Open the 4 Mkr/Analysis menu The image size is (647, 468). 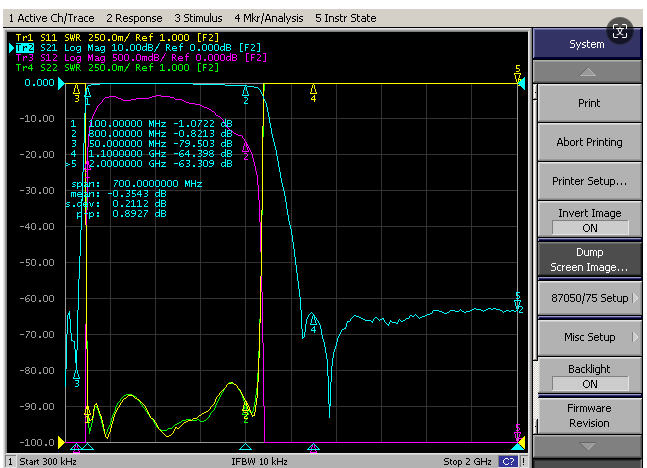pyautogui.click(x=269, y=18)
